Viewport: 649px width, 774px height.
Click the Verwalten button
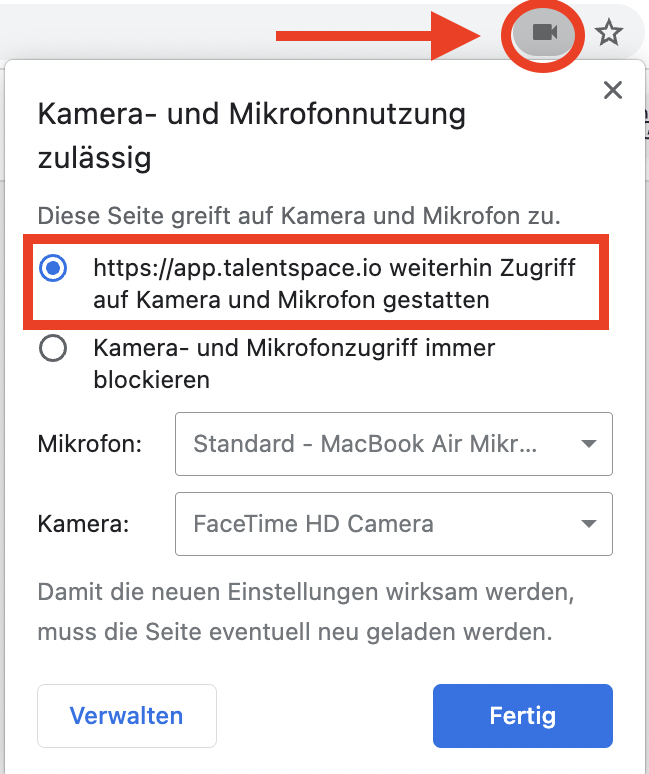click(127, 716)
